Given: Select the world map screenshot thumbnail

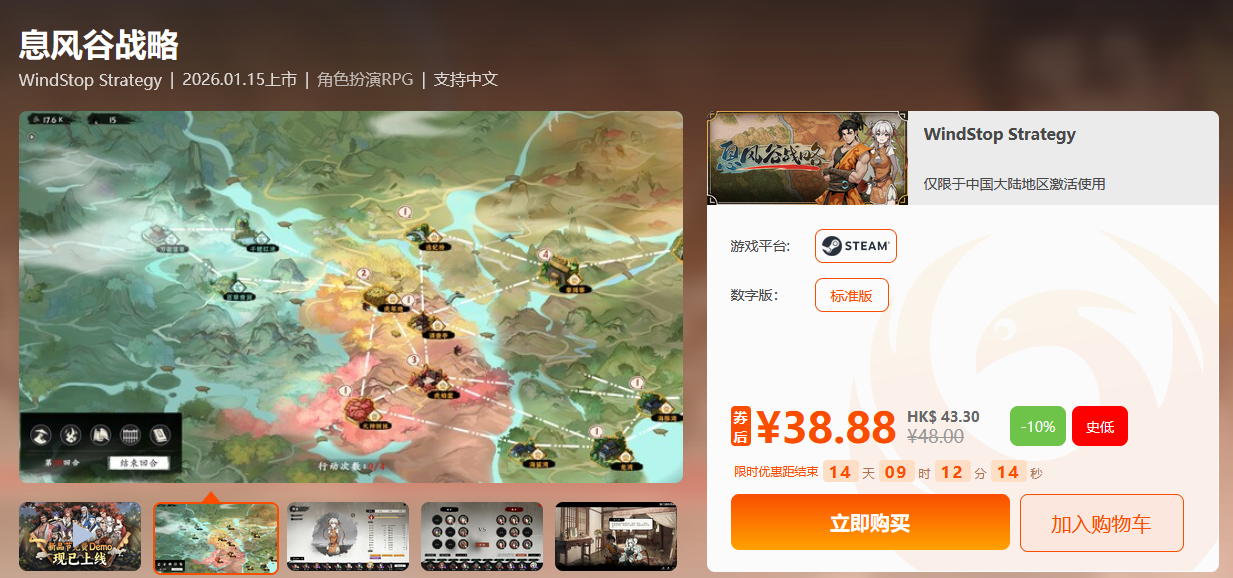Looking at the screenshot, I should tap(216, 538).
